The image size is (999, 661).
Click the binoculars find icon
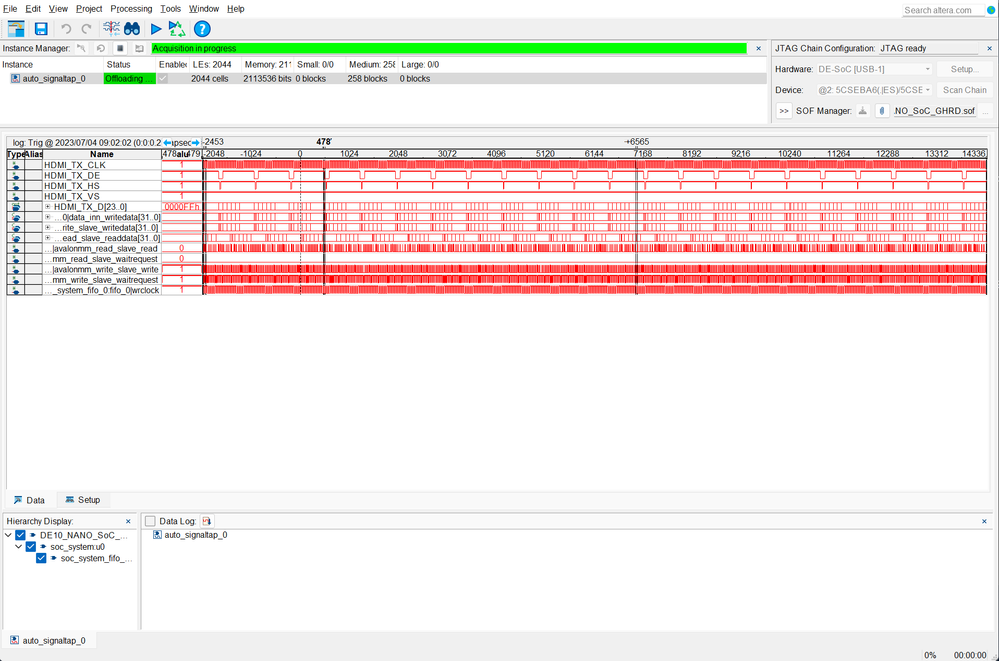(132, 29)
